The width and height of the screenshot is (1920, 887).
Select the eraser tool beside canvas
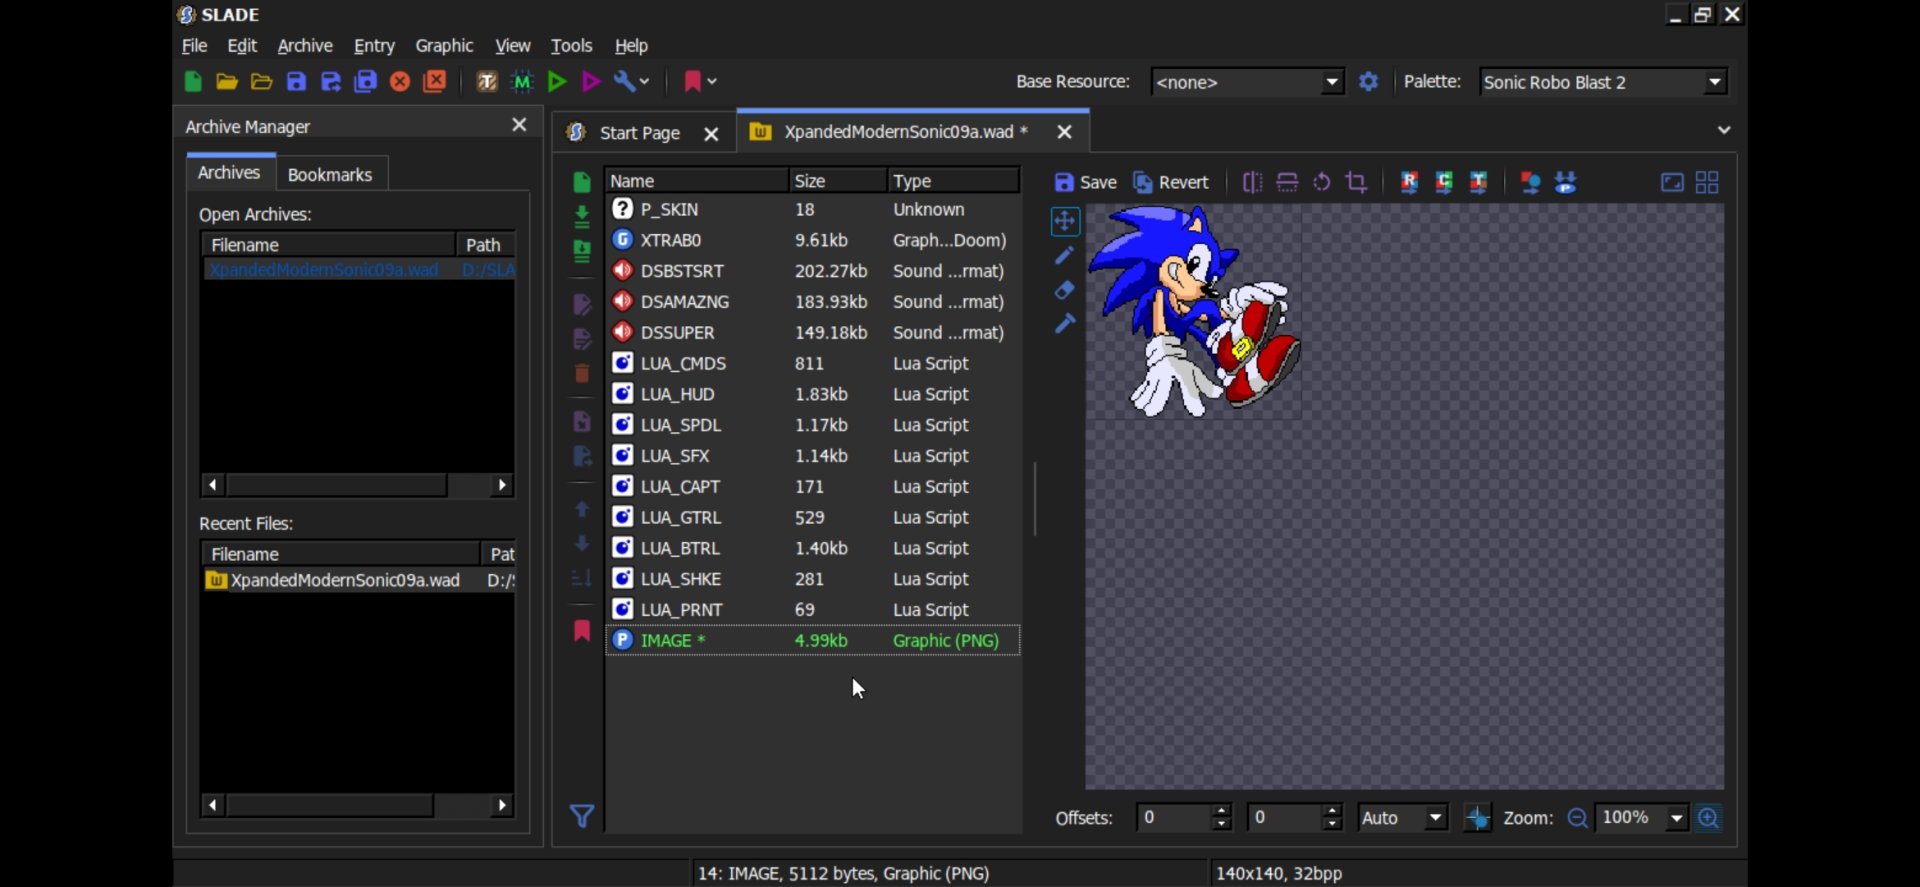1064,290
